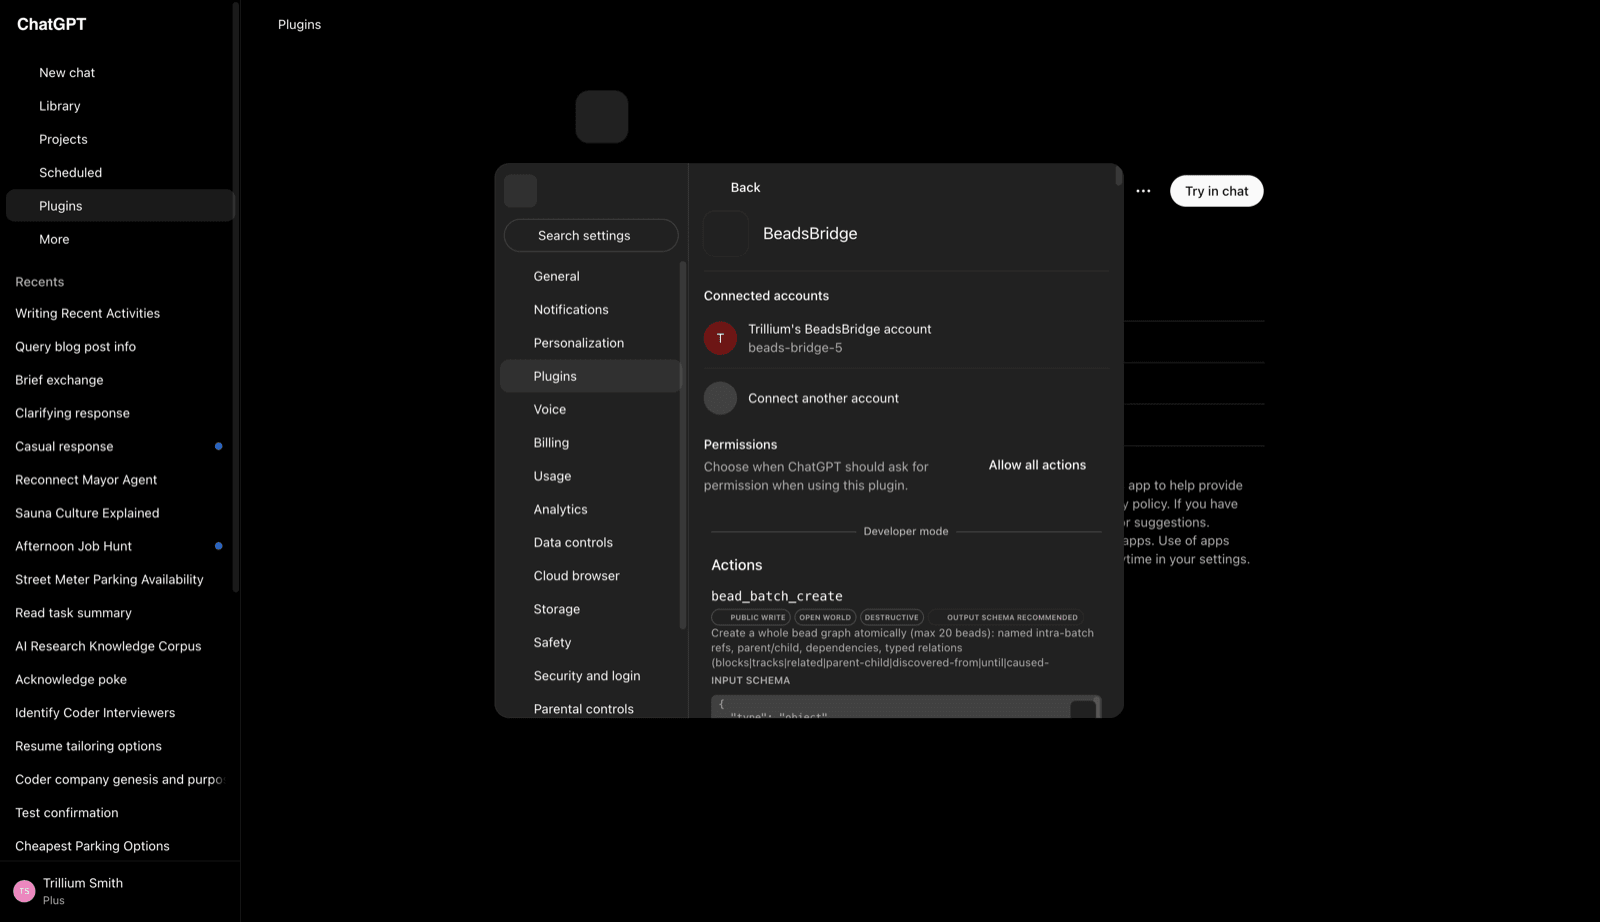Open Safety settings
Image resolution: width=1600 pixels, height=922 pixels.
point(590,642)
